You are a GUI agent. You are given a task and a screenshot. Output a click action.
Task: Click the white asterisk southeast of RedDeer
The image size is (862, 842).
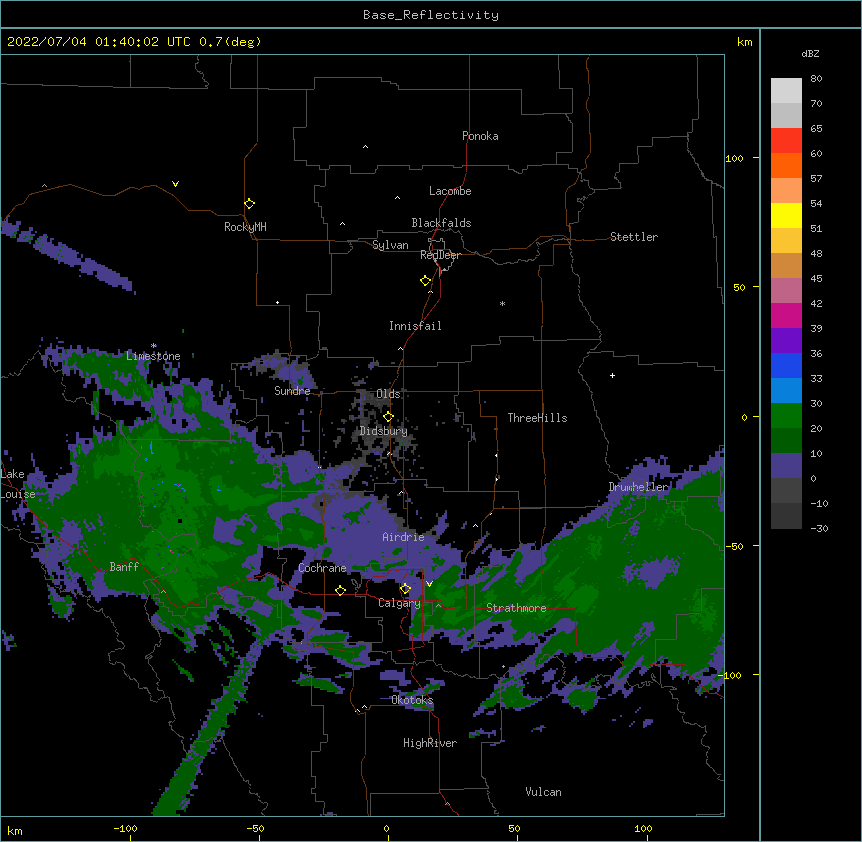[502, 303]
